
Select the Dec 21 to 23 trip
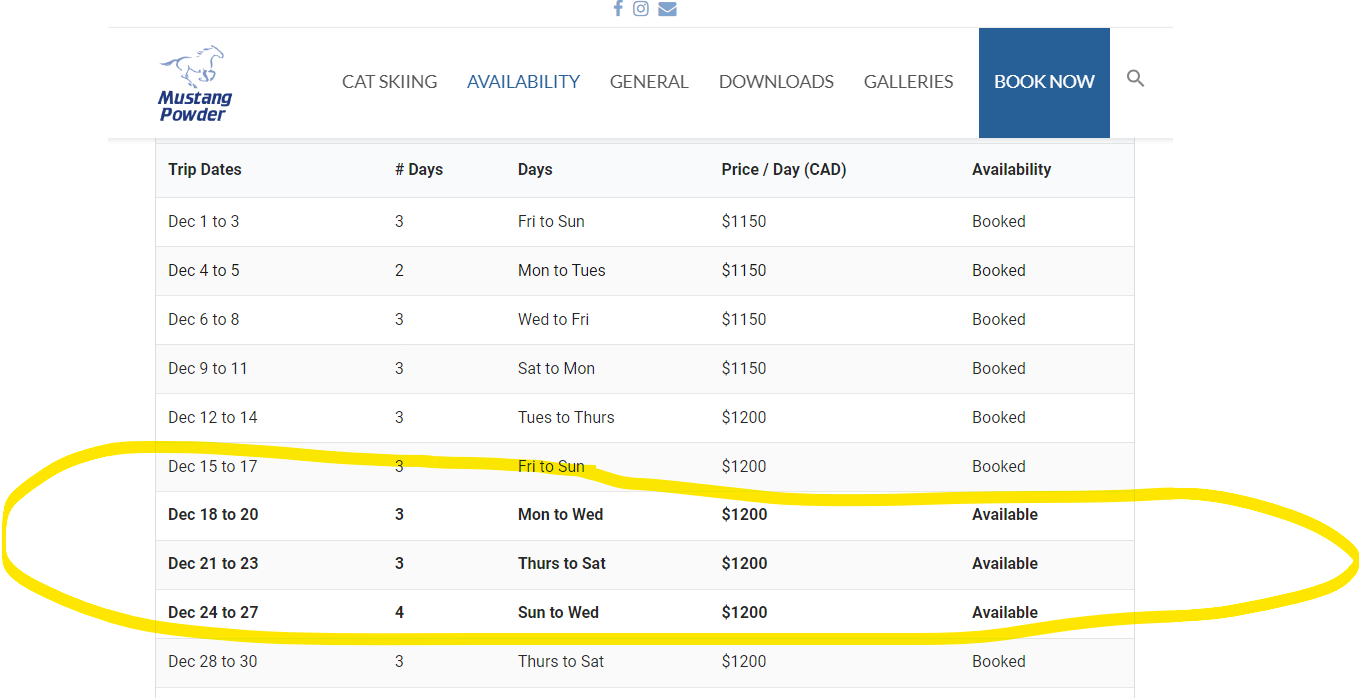pyautogui.click(x=213, y=564)
